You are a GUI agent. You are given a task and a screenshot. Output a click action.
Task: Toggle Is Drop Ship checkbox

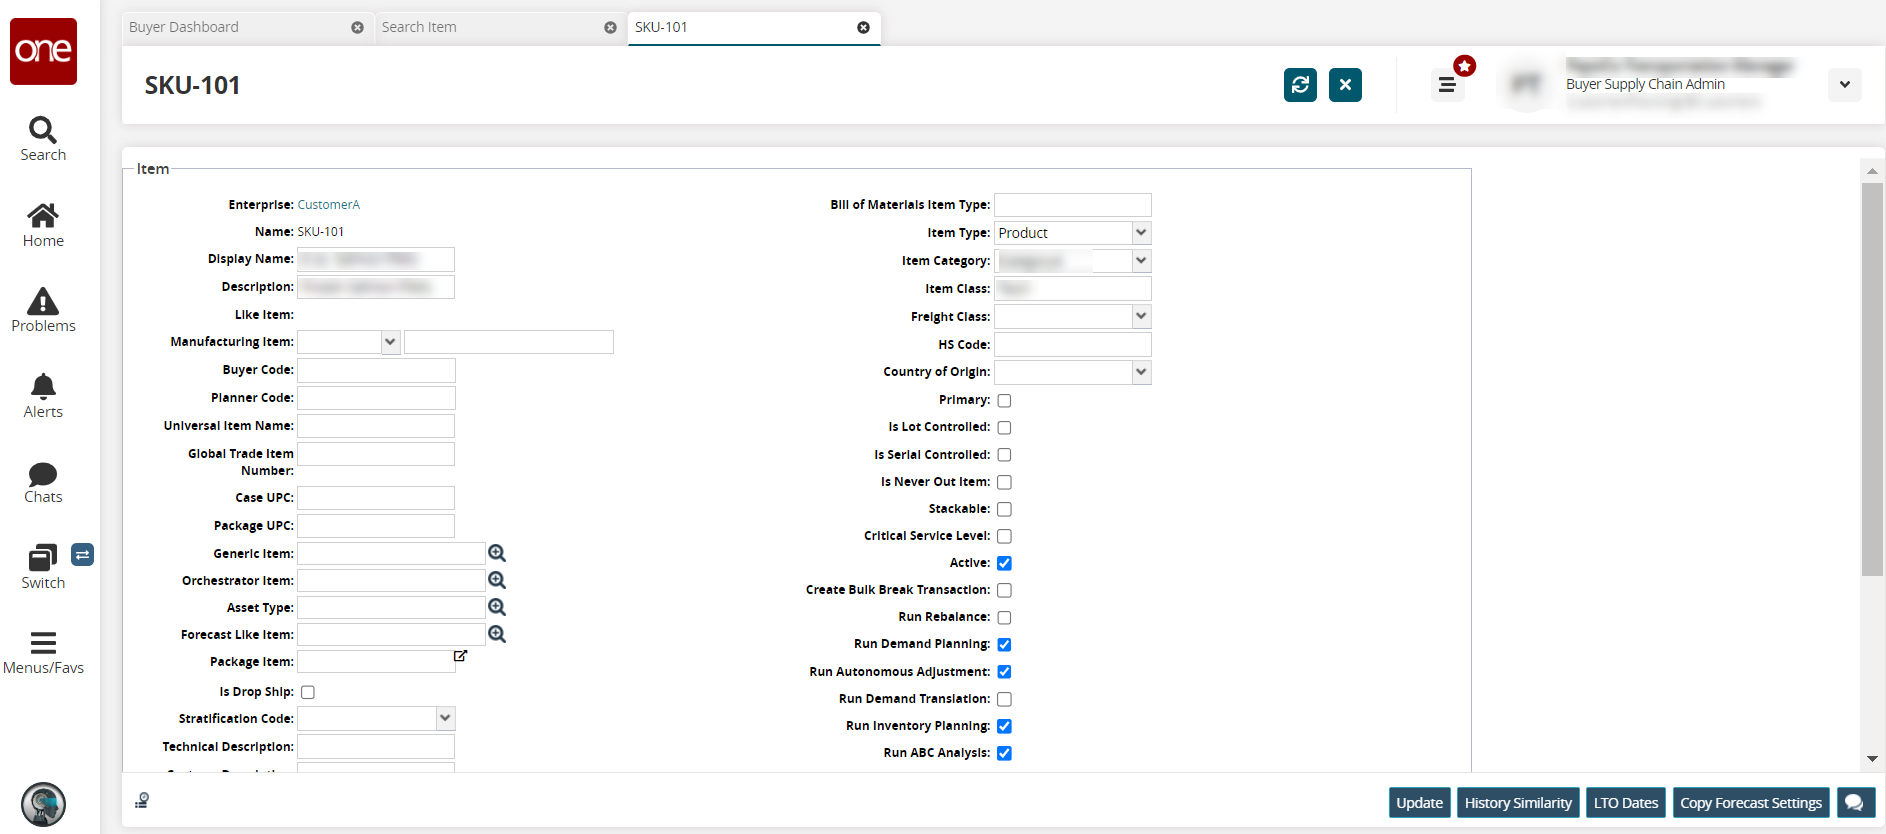(x=308, y=692)
